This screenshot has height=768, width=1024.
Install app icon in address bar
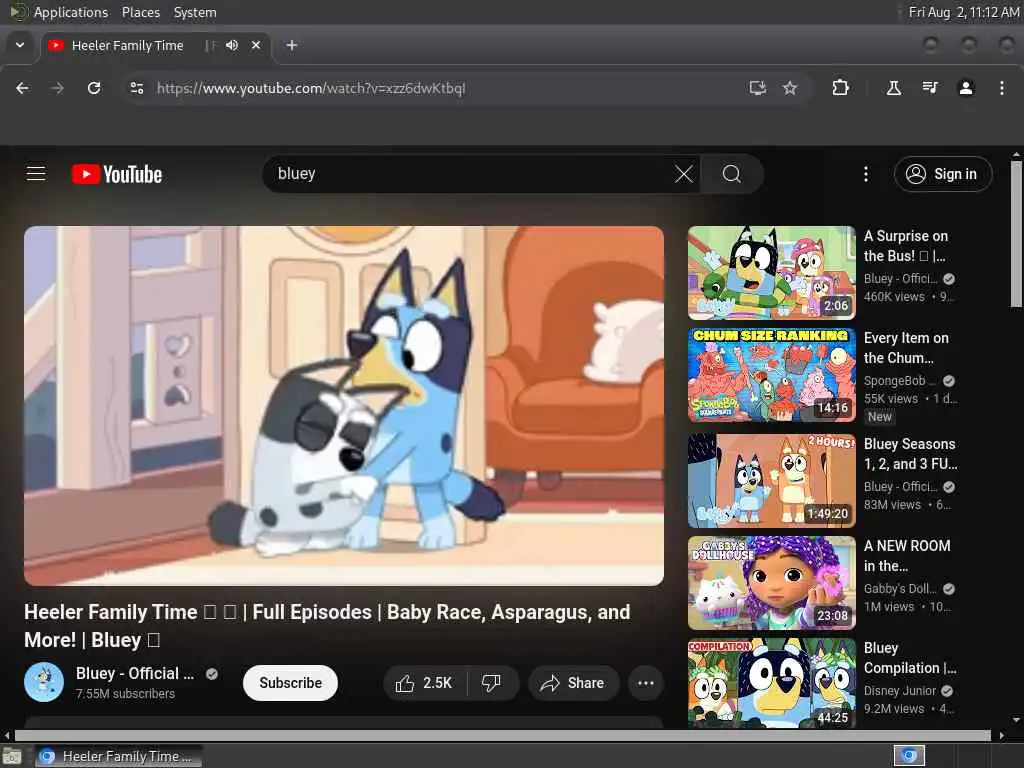coord(758,88)
